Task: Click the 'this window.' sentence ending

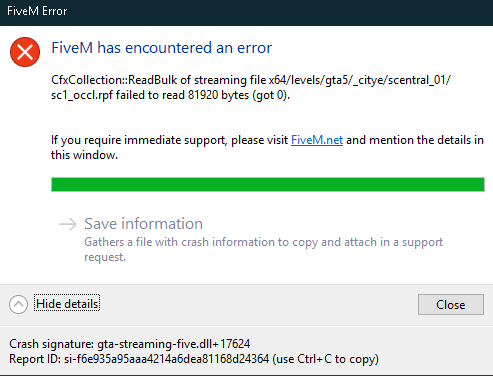Action: click(x=84, y=155)
